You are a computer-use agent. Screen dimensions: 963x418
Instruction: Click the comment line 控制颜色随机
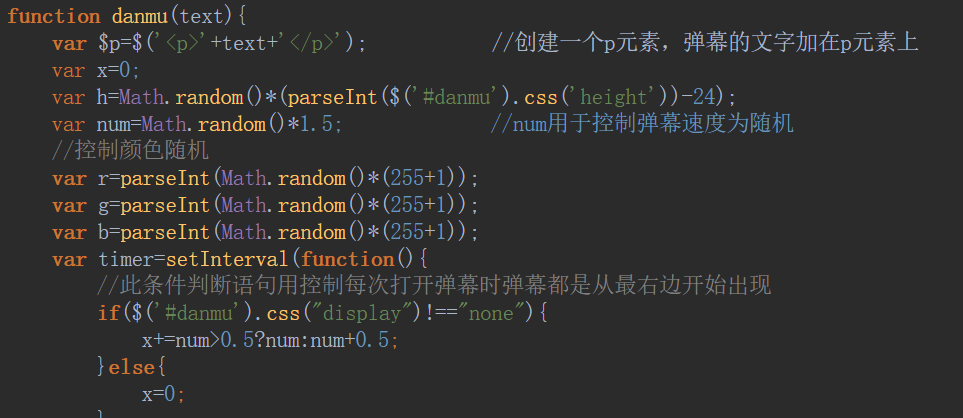point(130,151)
